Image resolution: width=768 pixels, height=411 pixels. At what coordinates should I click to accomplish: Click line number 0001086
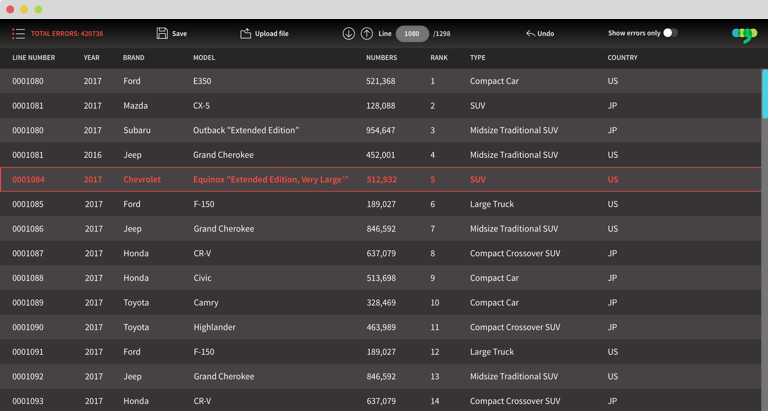[x=28, y=229]
